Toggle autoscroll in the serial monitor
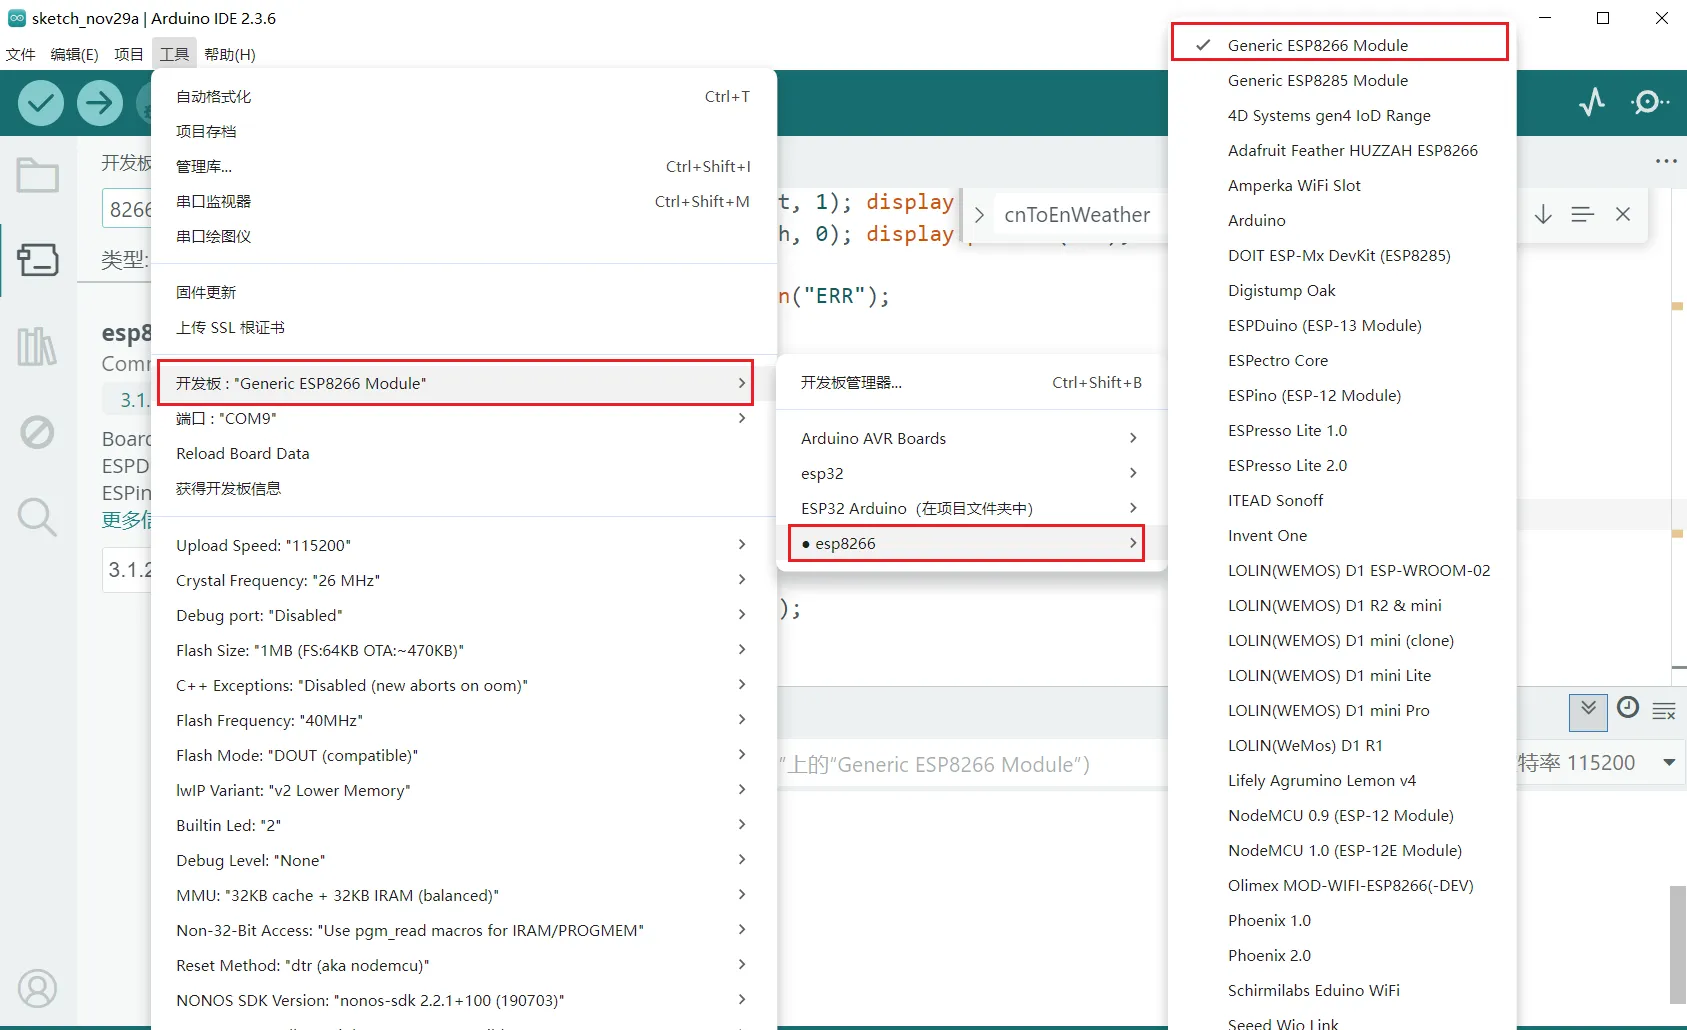The image size is (1687, 1030). click(x=1588, y=711)
